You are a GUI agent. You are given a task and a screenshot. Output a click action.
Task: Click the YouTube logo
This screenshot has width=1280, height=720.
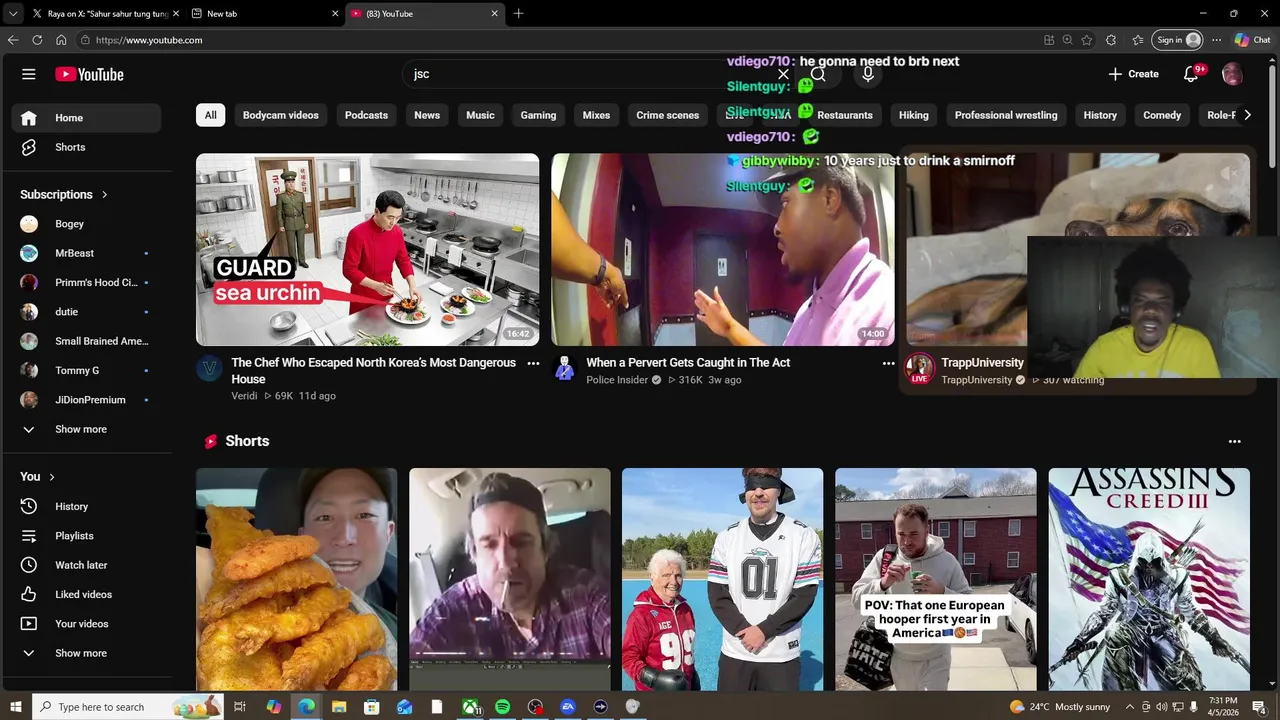pyautogui.click(x=89, y=74)
